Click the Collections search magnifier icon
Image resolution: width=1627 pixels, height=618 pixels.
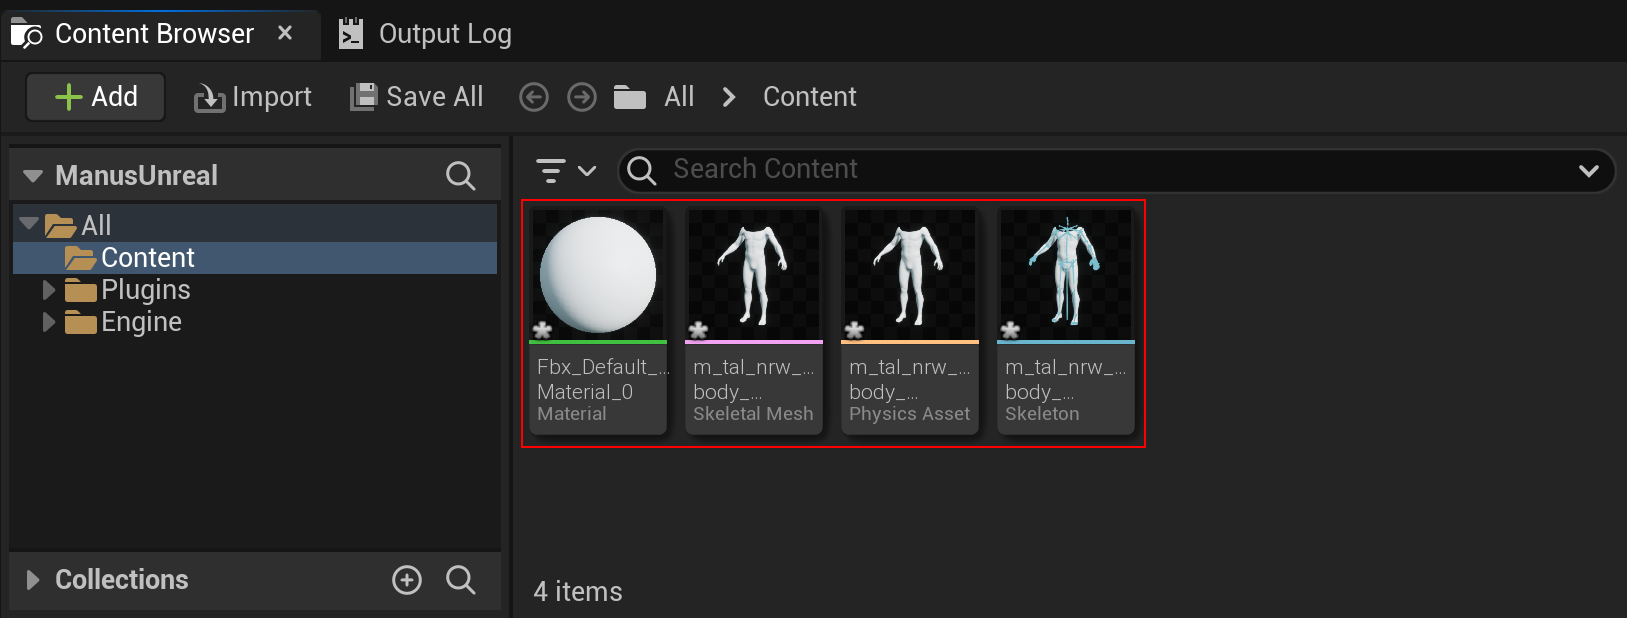[460, 580]
